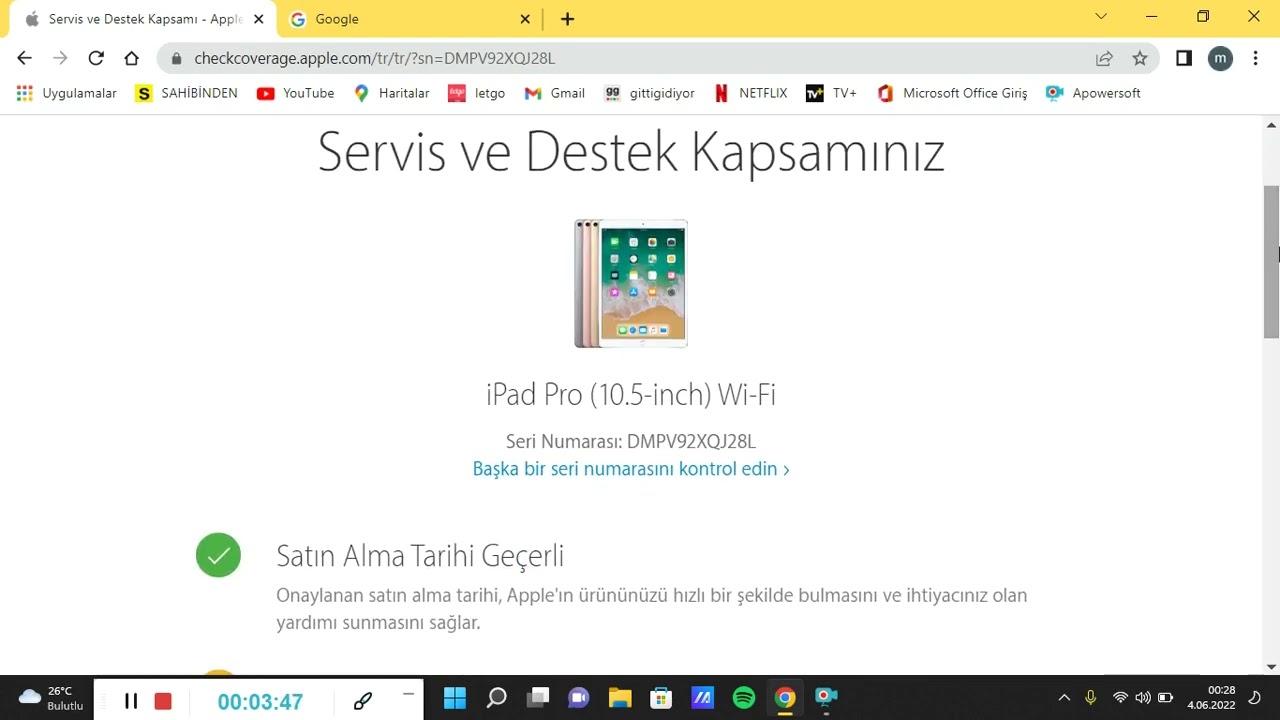Switch to the Google tab
1280x720 pixels.
coord(411,19)
